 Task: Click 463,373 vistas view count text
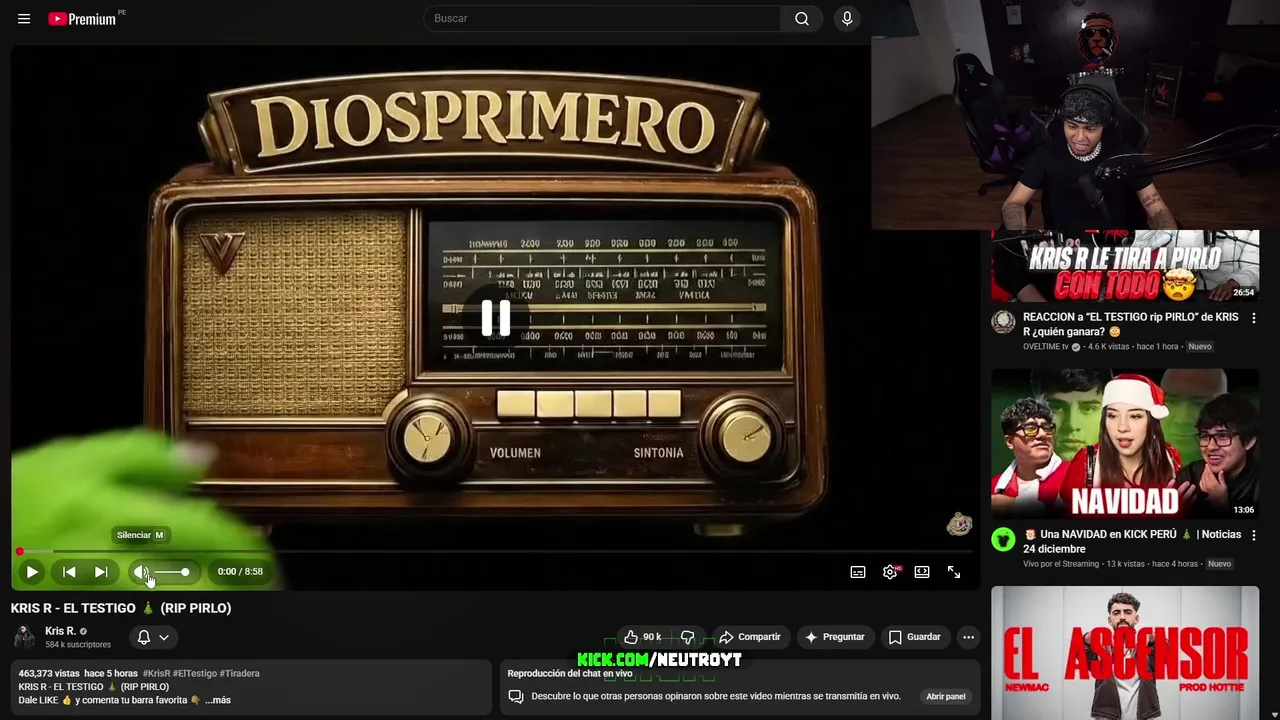tap(49, 674)
